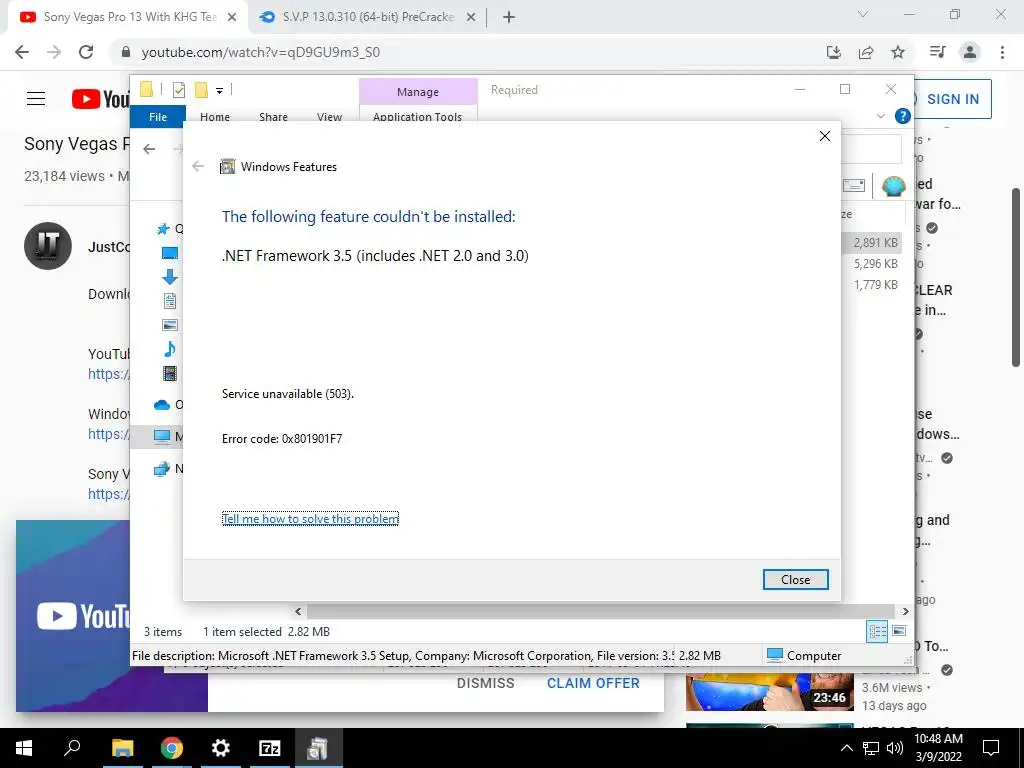
Task: Close the S.V.P 13.0.310 tab
Action: (x=471, y=18)
